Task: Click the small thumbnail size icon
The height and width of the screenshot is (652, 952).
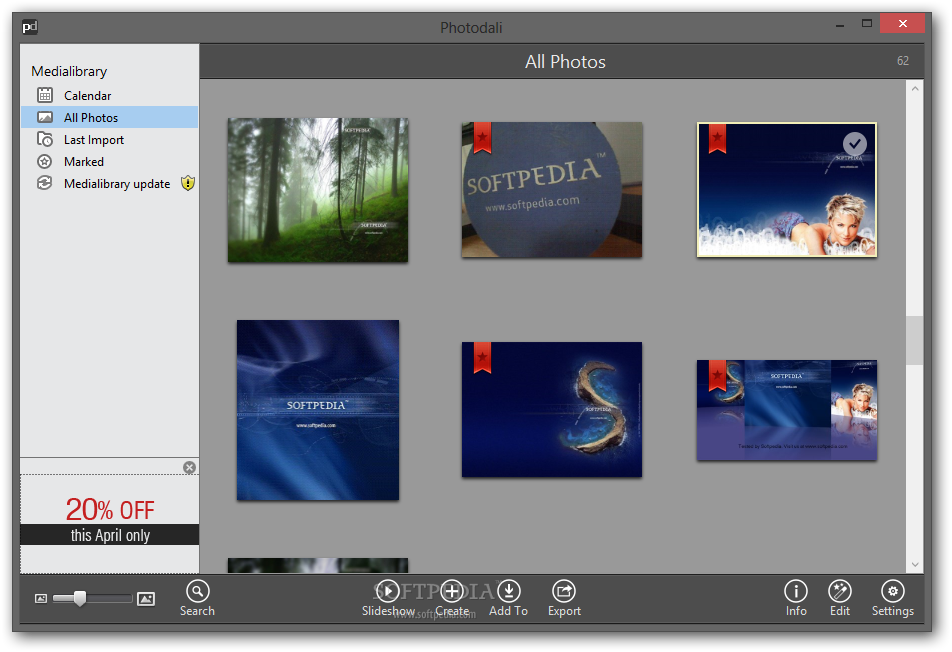Action: click(41, 599)
